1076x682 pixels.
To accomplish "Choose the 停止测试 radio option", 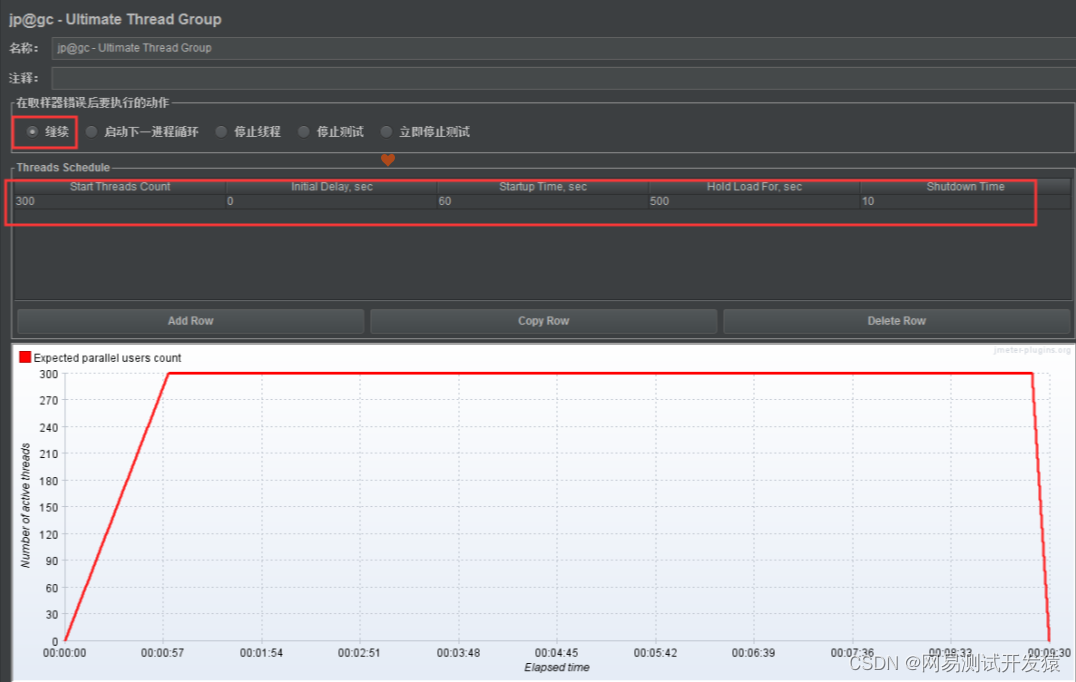I will click(303, 132).
